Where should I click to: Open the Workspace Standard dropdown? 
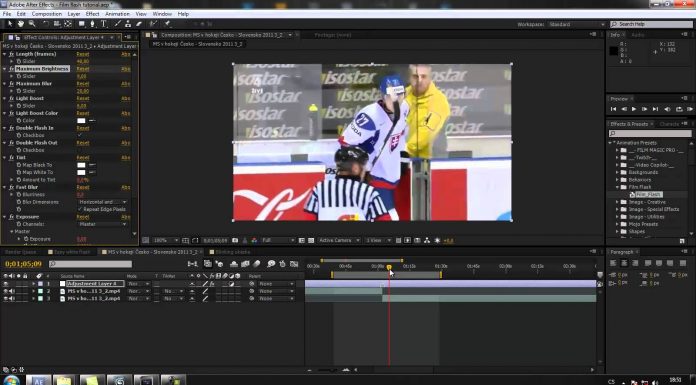point(576,24)
